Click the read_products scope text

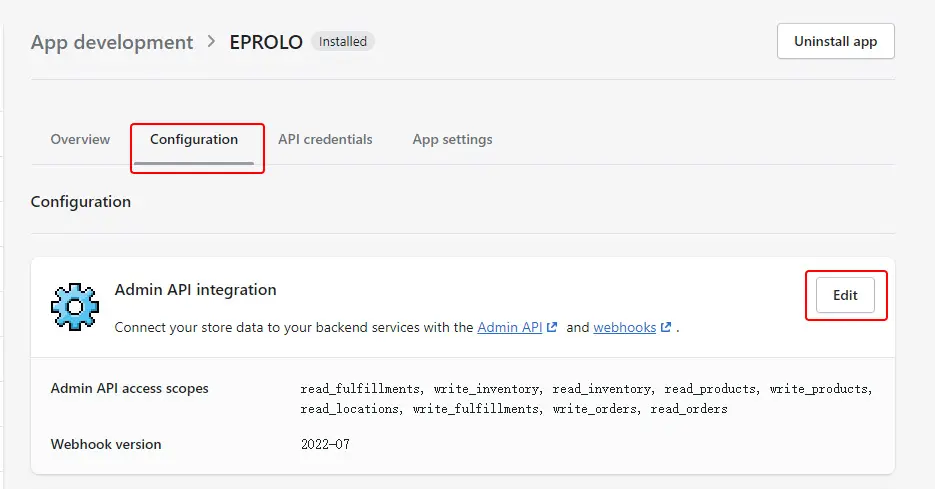pyautogui.click(x=710, y=389)
